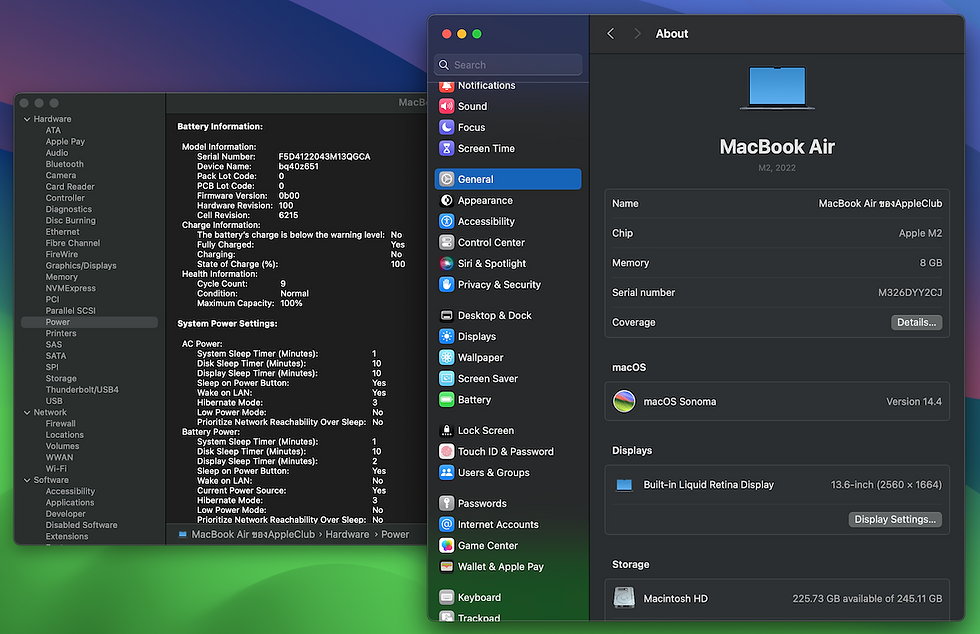Select Applications in System Information sidebar
The width and height of the screenshot is (980, 634).
tap(69, 503)
